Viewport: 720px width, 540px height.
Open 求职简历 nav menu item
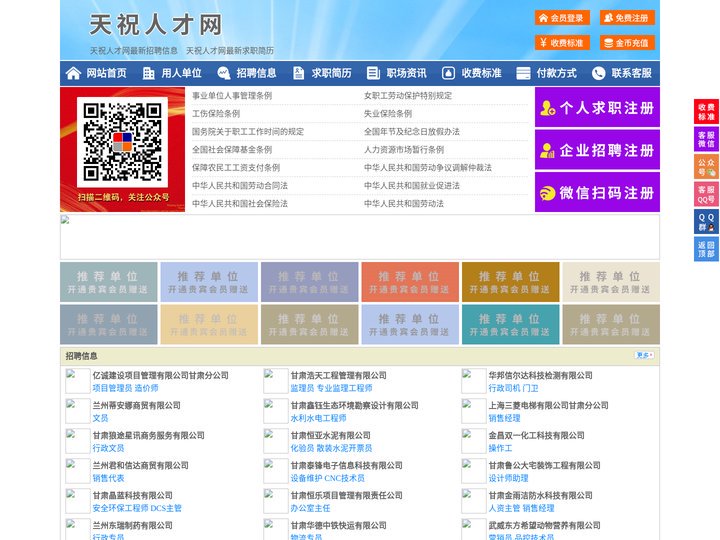[332, 73]
